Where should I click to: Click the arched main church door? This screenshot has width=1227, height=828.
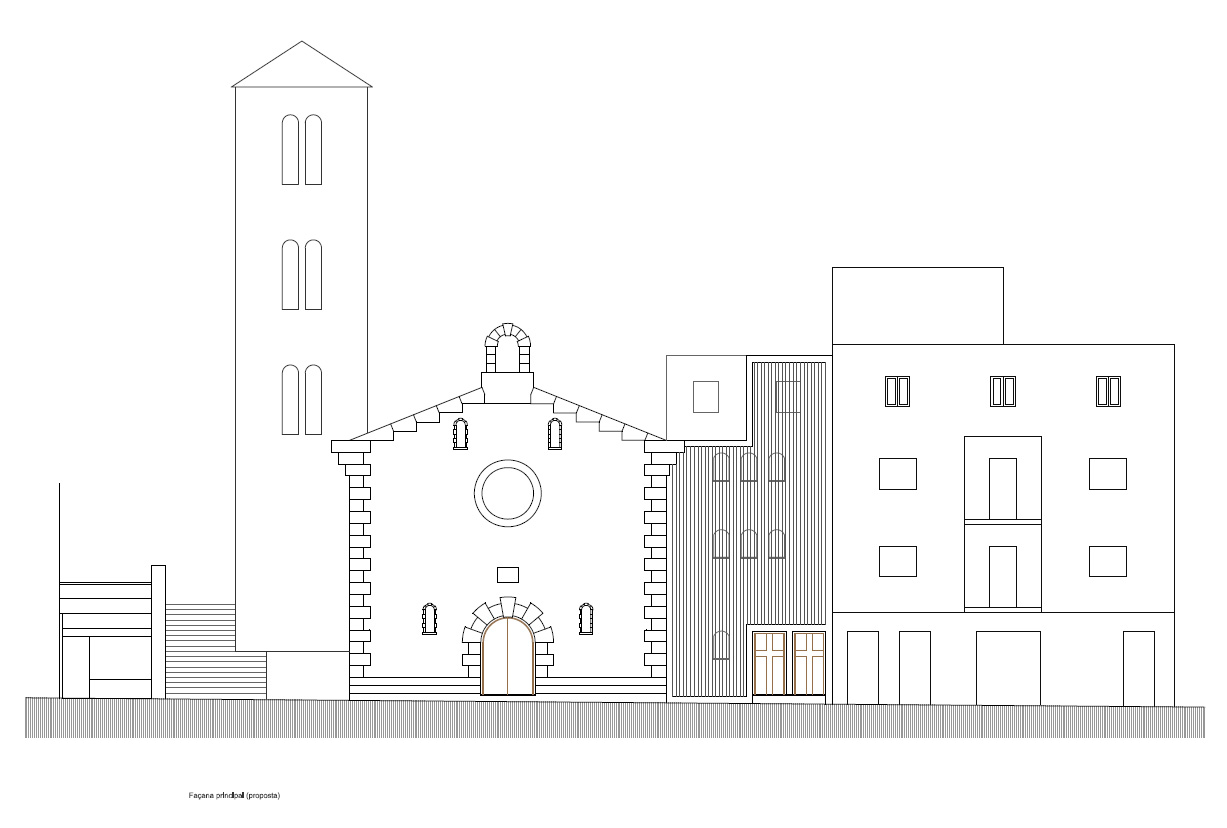pos(508,656)
